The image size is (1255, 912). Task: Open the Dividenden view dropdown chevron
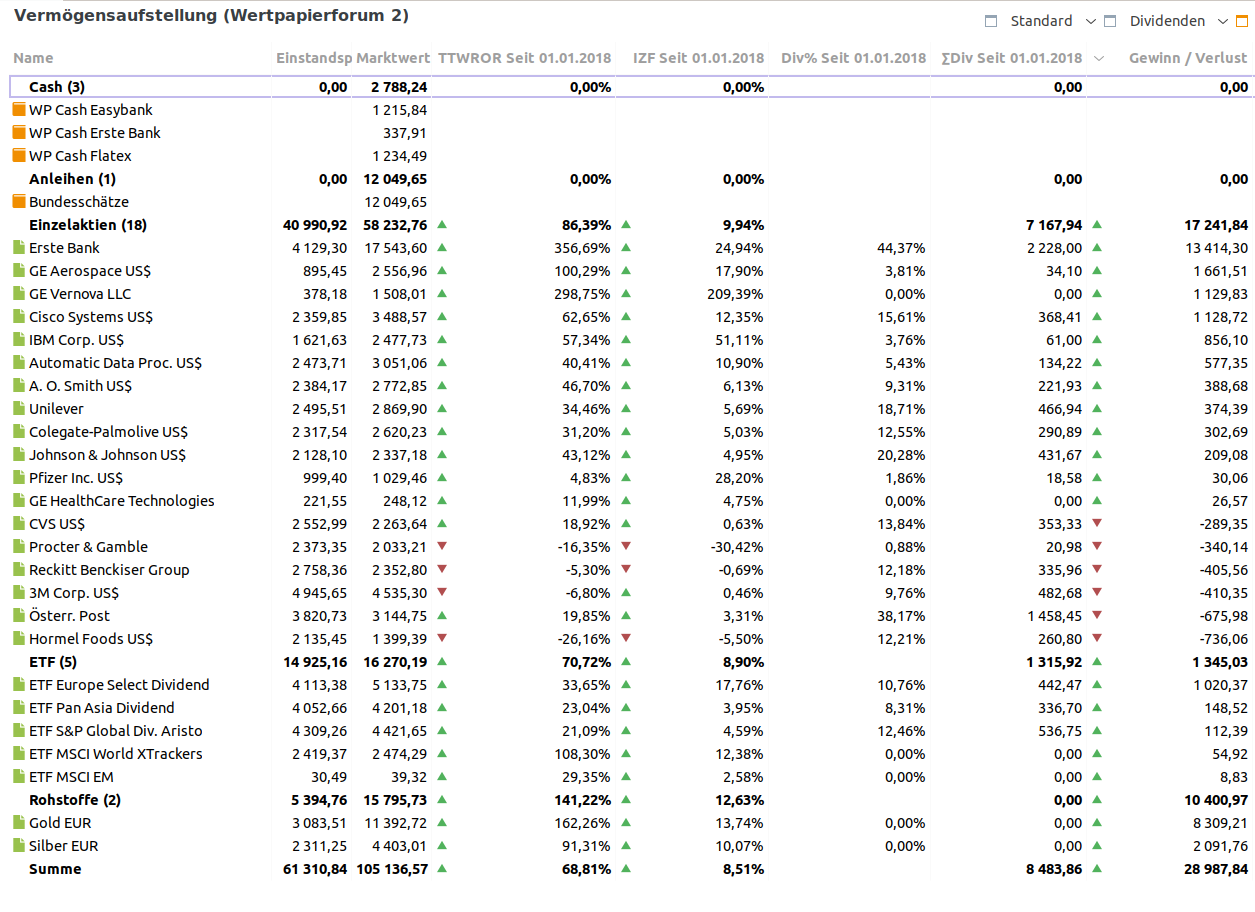(1224, 21)
